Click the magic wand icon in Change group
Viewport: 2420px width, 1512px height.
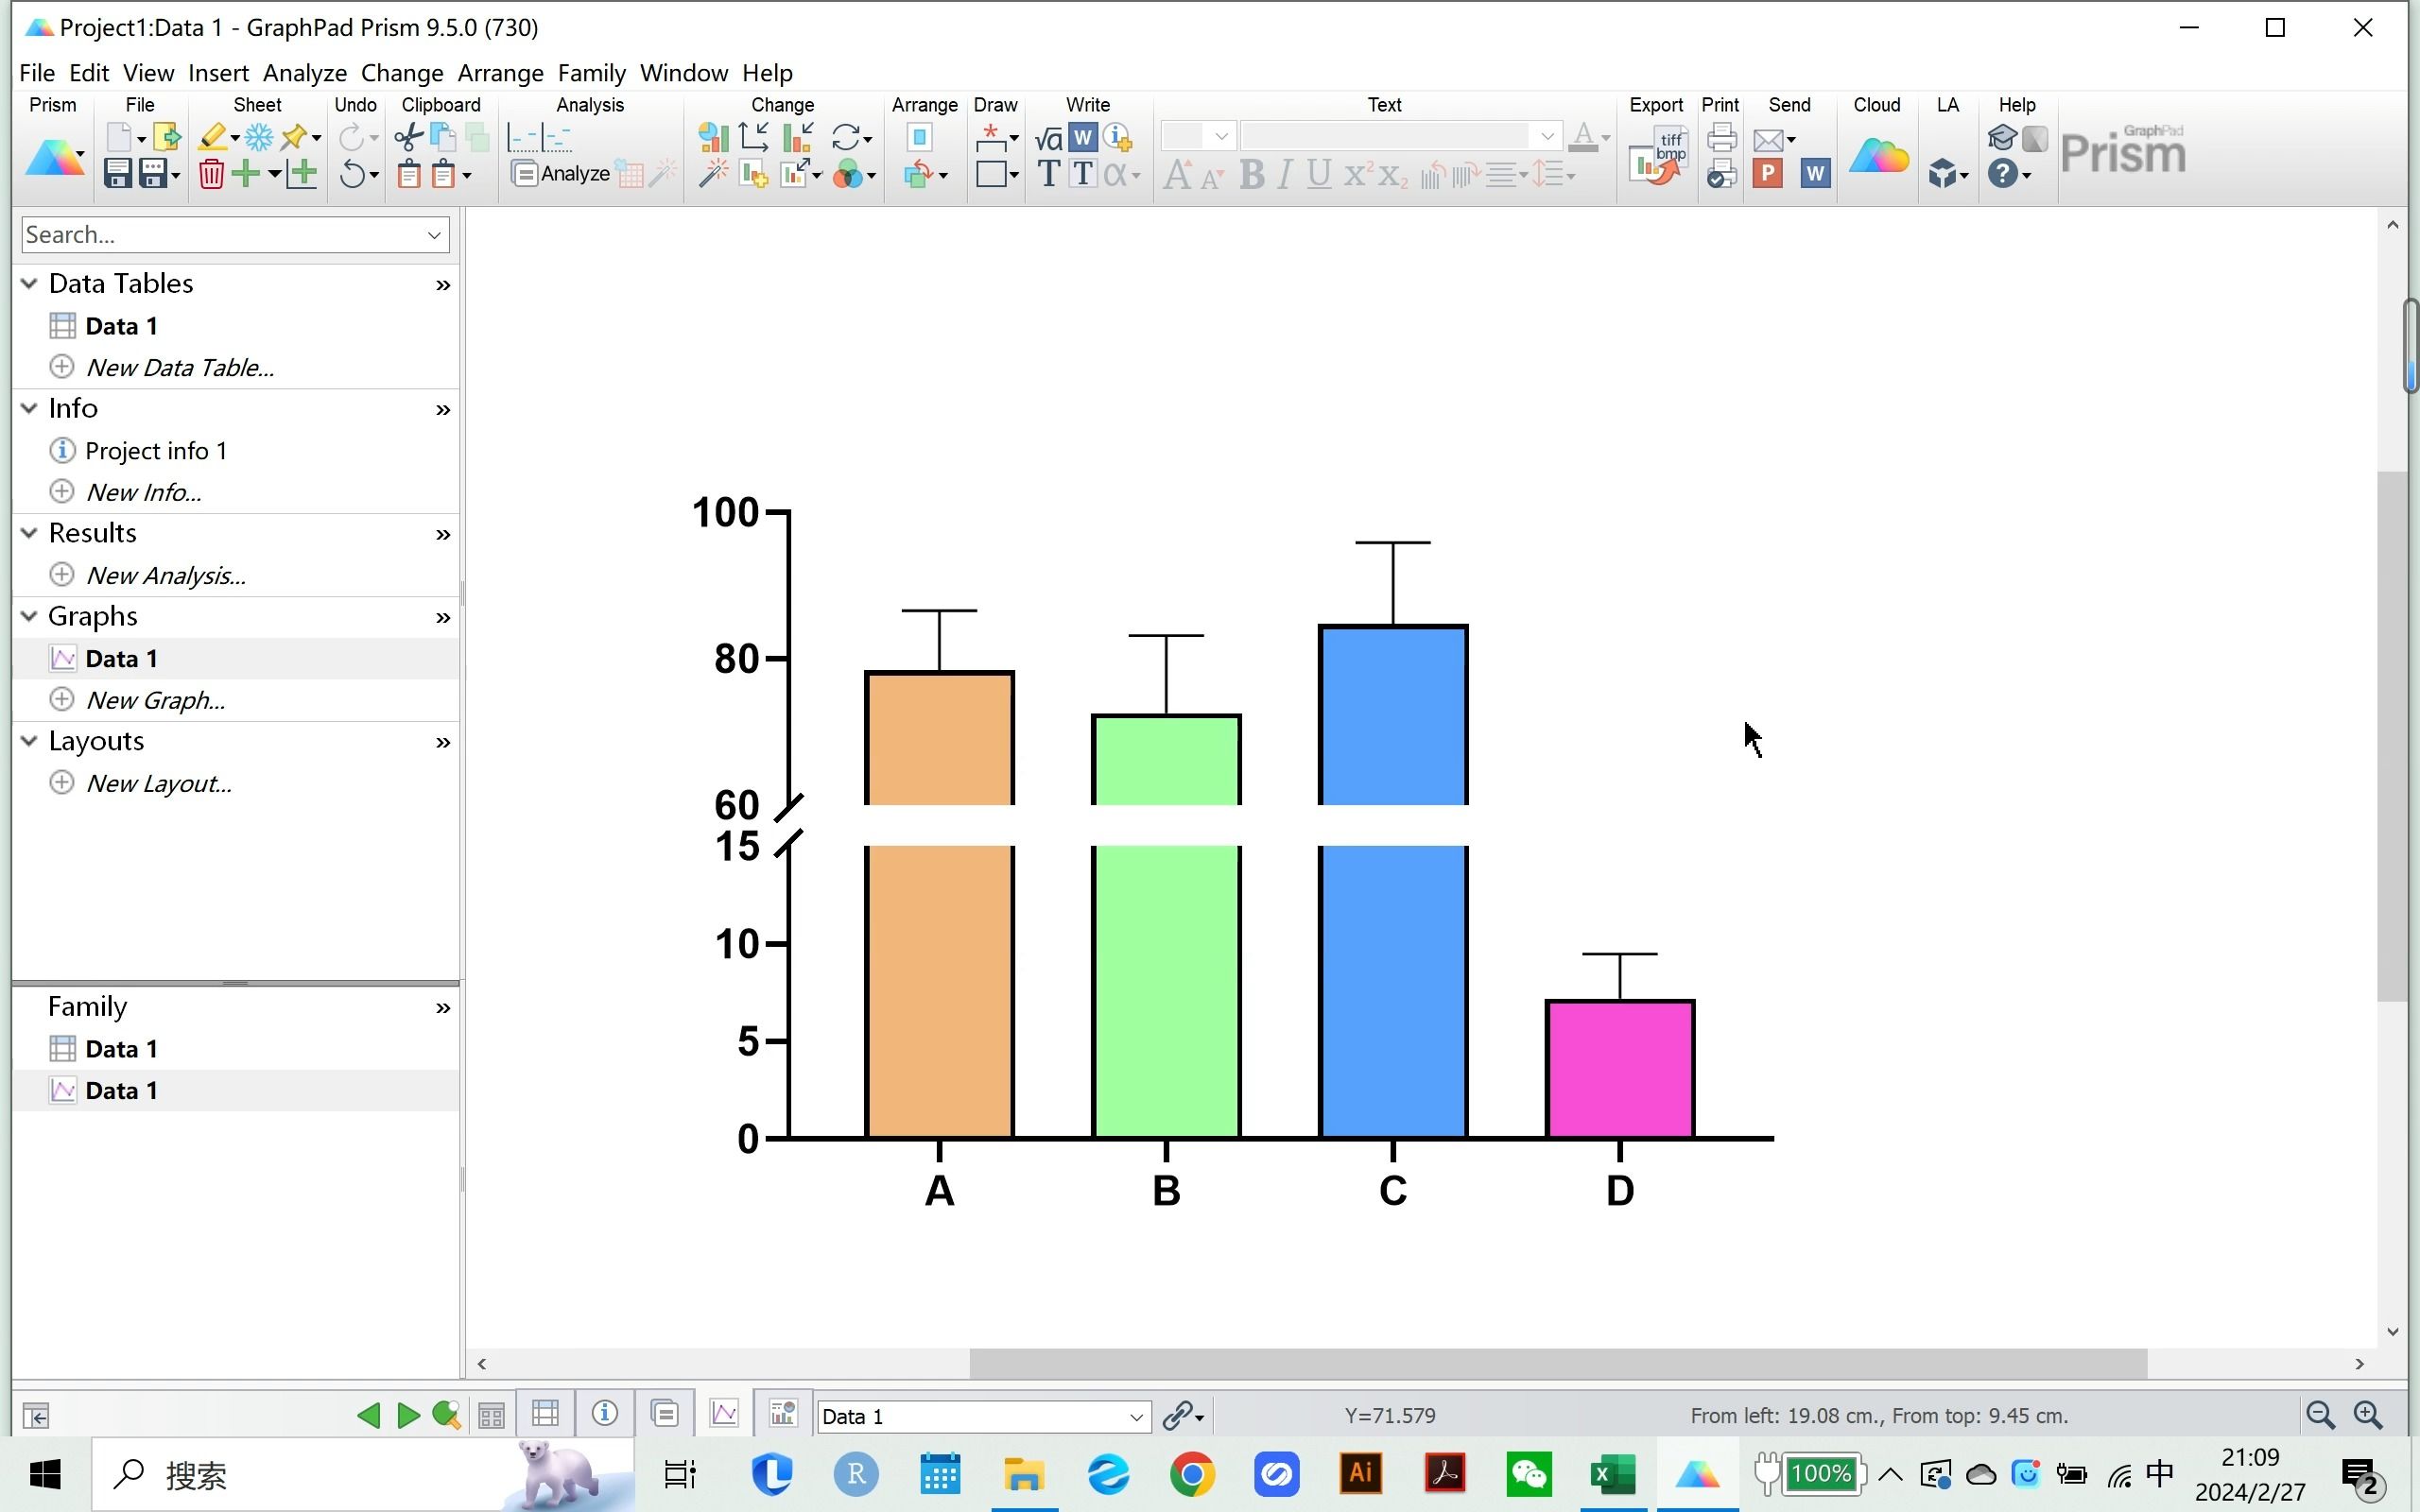click(x=712, y=175)
